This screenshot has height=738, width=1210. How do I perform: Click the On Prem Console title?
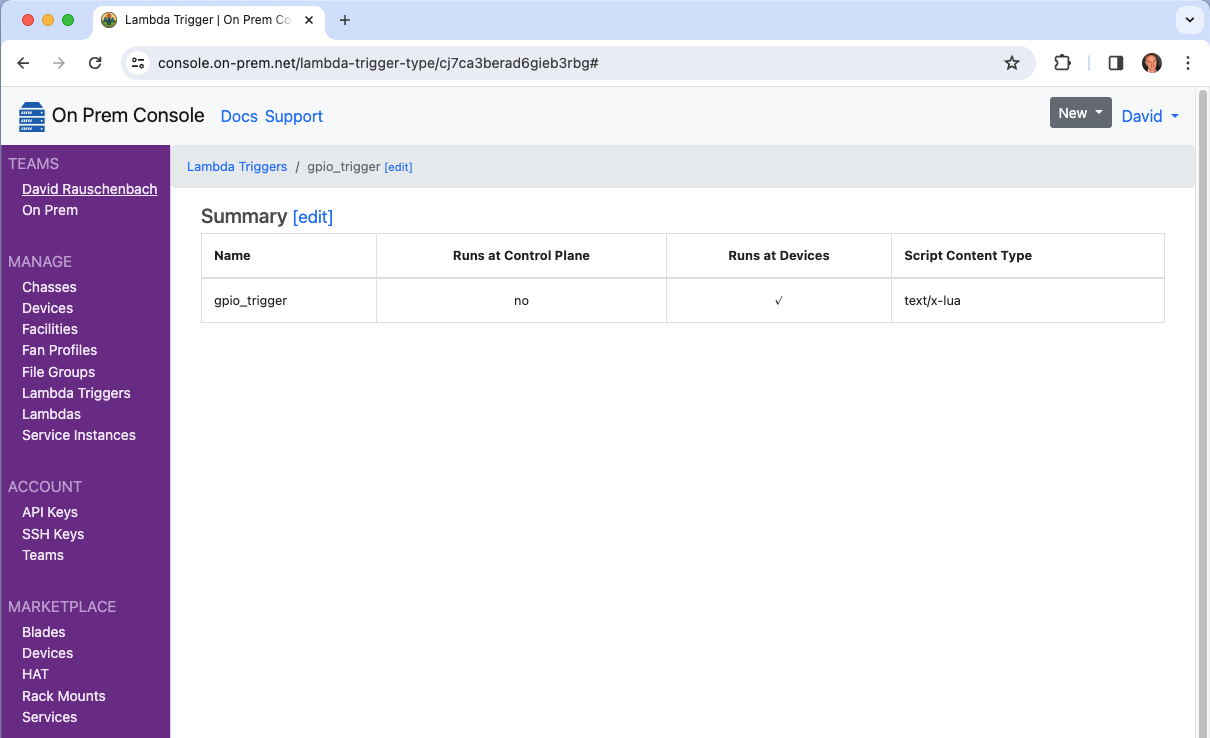click(x=128, y=116)
